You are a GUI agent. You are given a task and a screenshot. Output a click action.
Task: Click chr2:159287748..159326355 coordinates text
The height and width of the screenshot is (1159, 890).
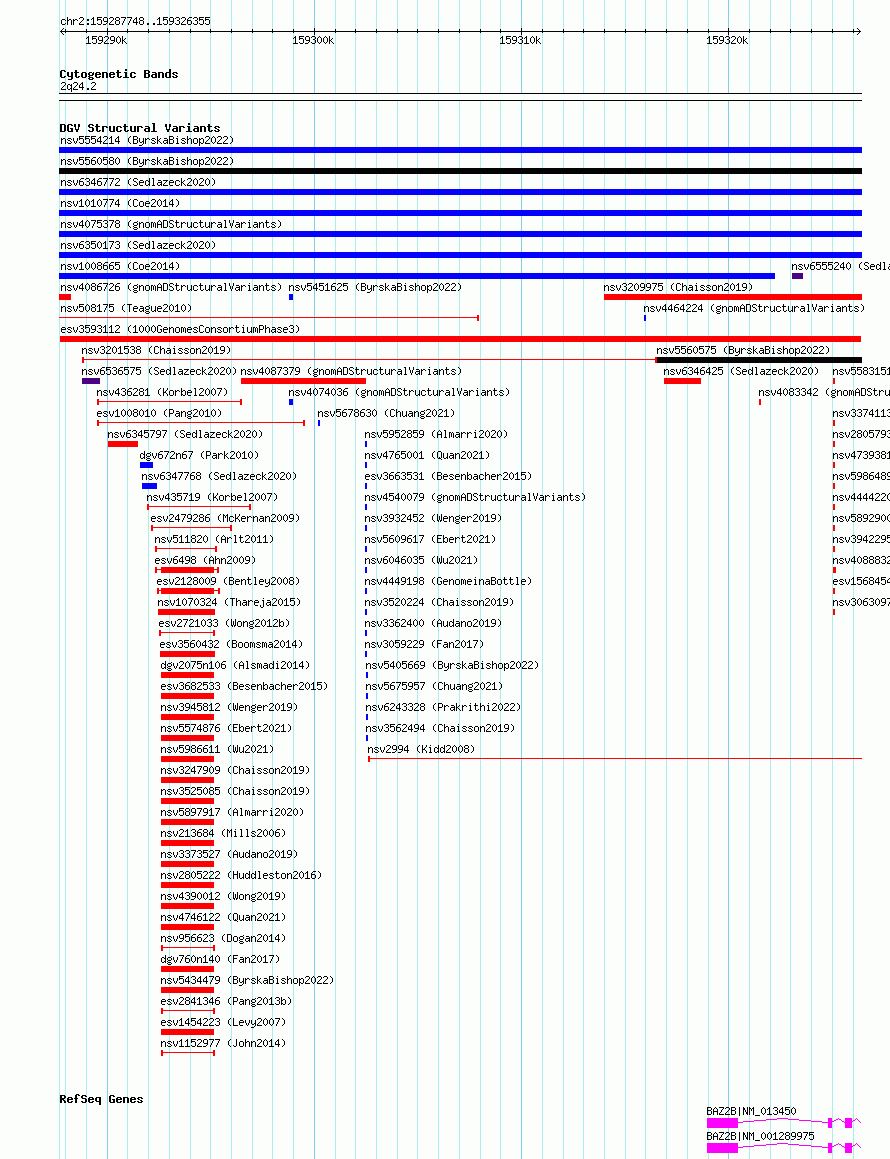pyautogui.click(x=135, y=21)
